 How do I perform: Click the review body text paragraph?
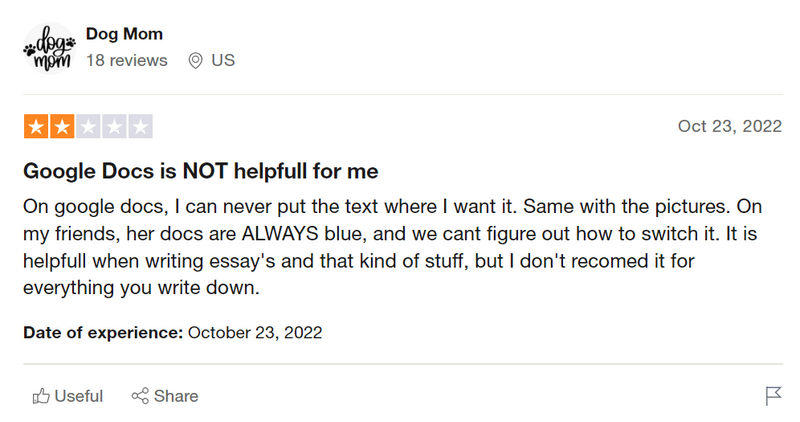[392, 247]
